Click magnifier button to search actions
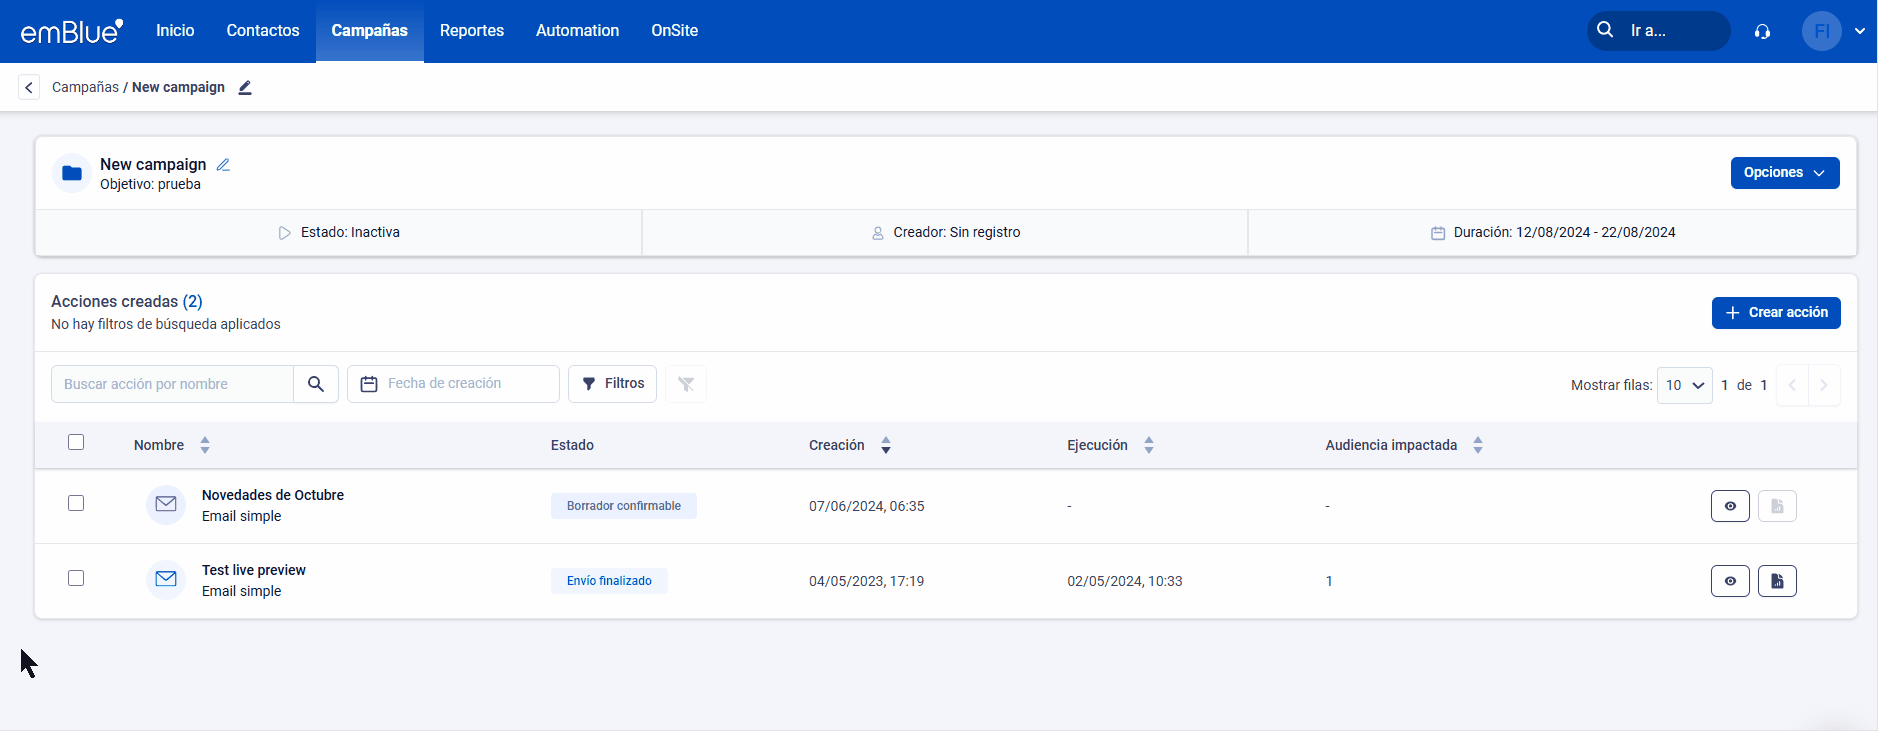The image size is (1878, 731). pos(316,384)
